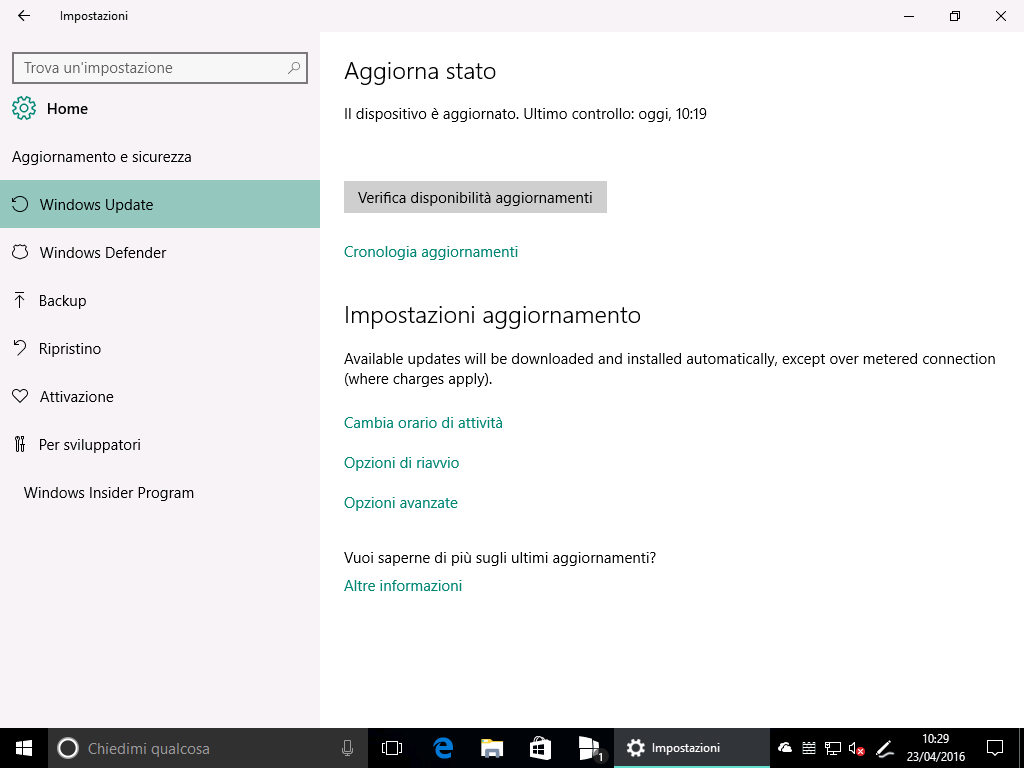Click the Cortana microphone icon

pyautogui.click(x=347, y=748)
